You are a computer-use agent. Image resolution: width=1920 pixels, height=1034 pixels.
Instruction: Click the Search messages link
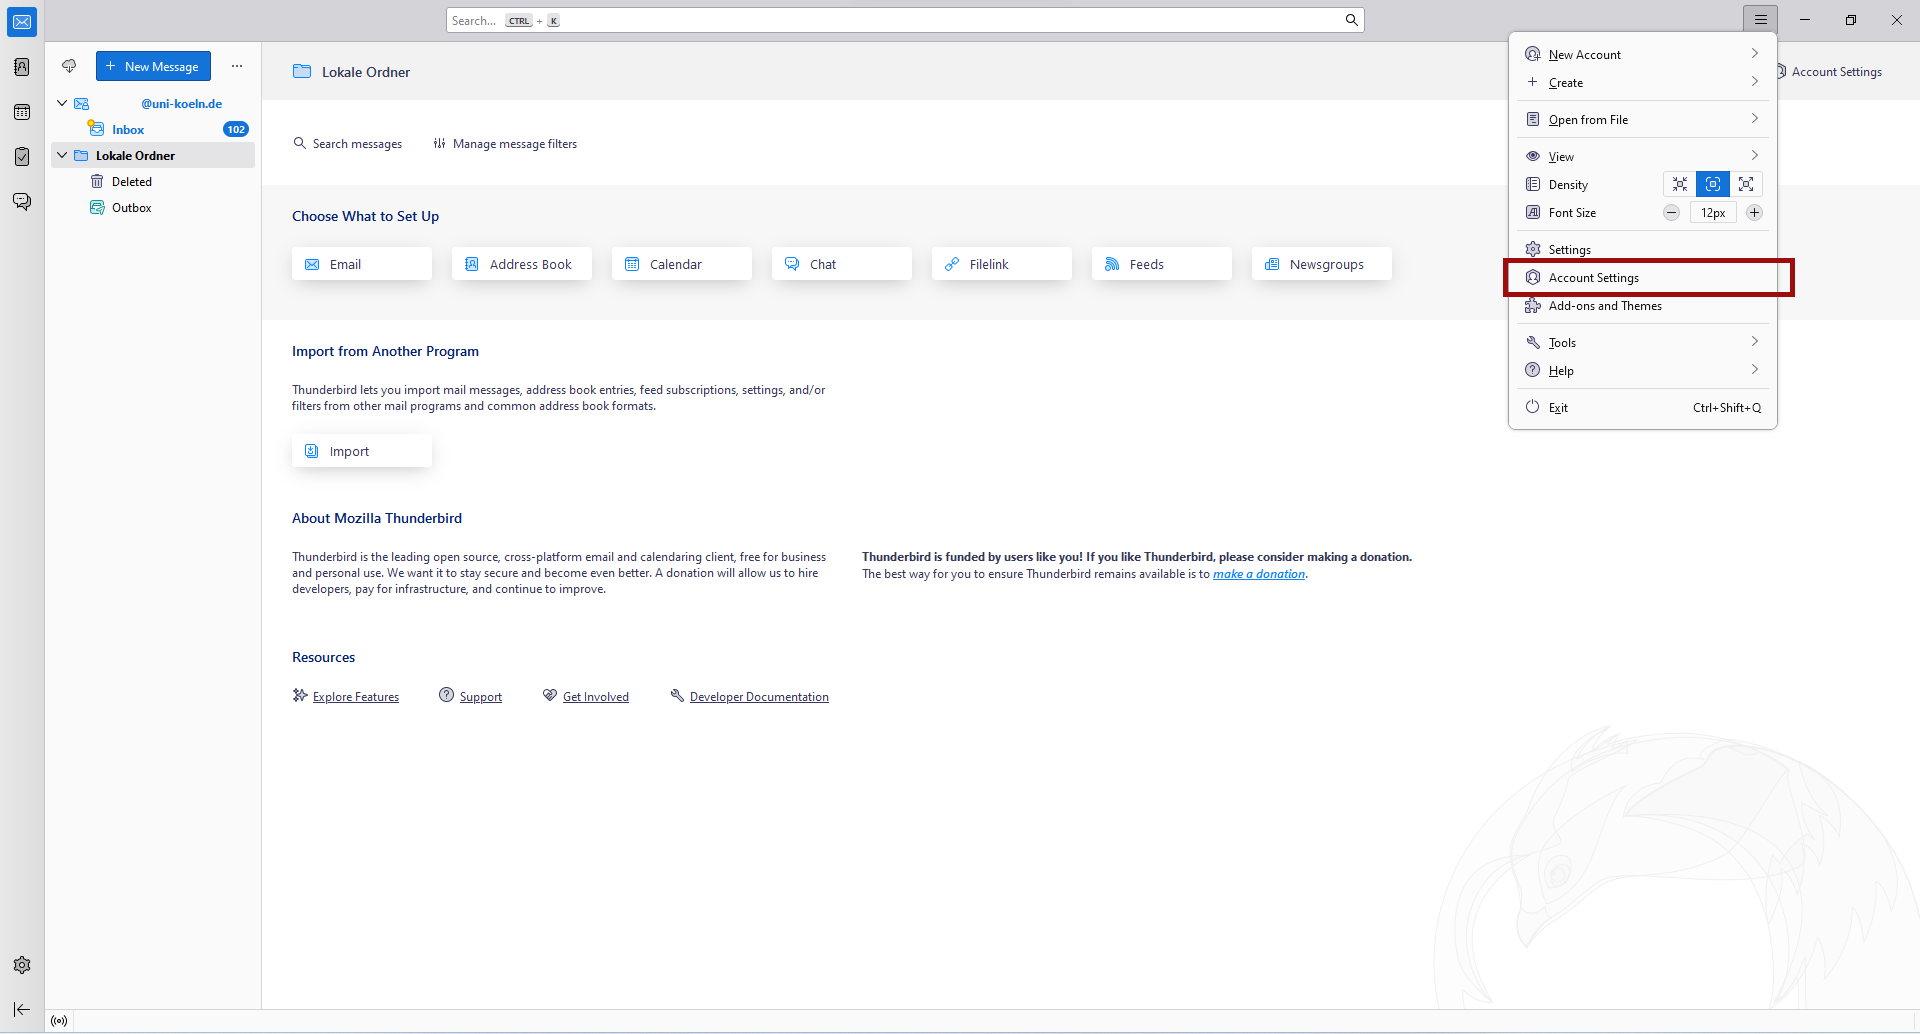348,143
